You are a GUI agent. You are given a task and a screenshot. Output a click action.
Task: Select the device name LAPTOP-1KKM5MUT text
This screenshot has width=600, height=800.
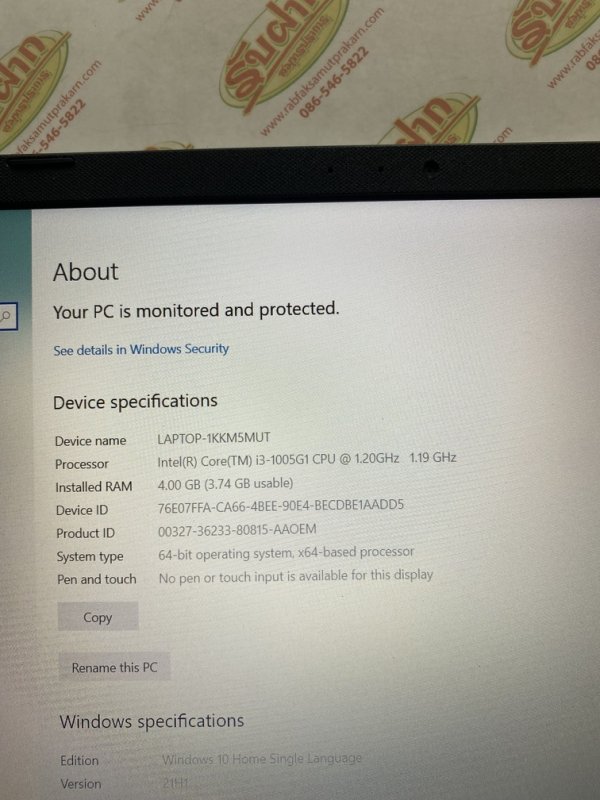[214, 438]
